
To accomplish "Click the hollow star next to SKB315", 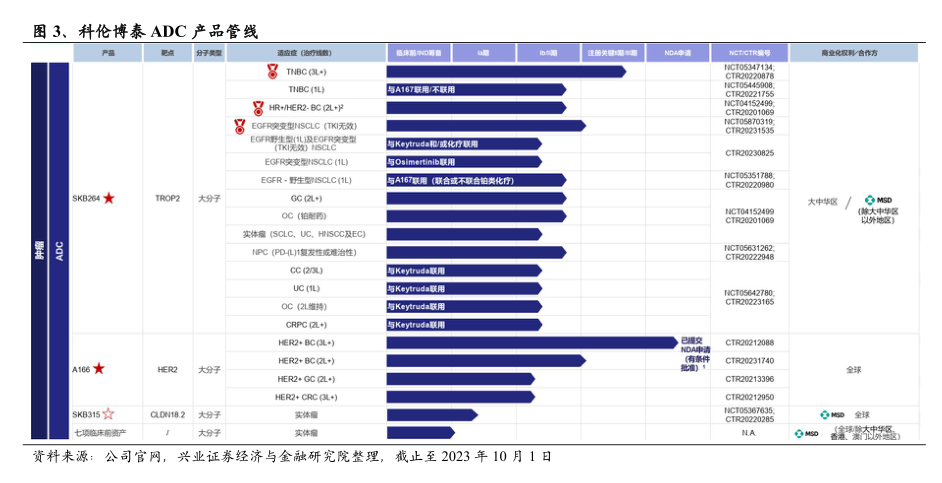I will pyautogui.click(x=109, y=414).
